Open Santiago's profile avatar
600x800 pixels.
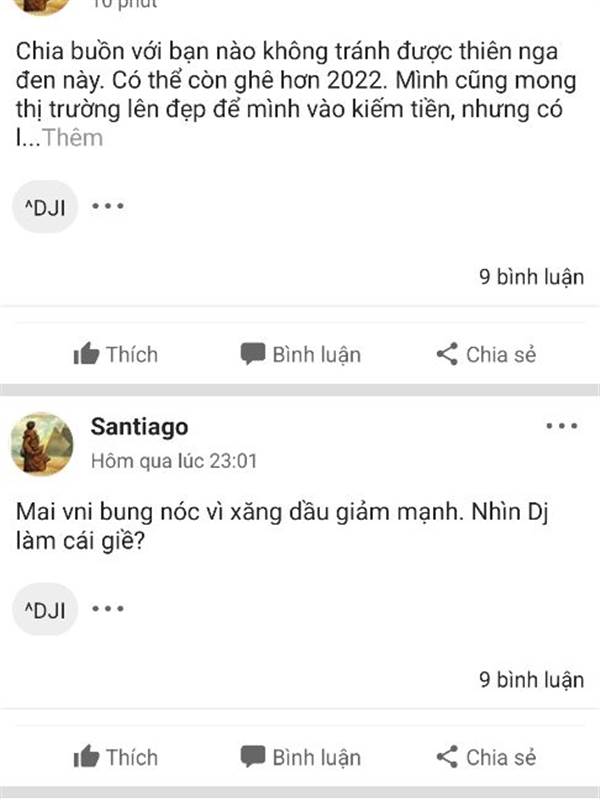(x=42, y=444)
